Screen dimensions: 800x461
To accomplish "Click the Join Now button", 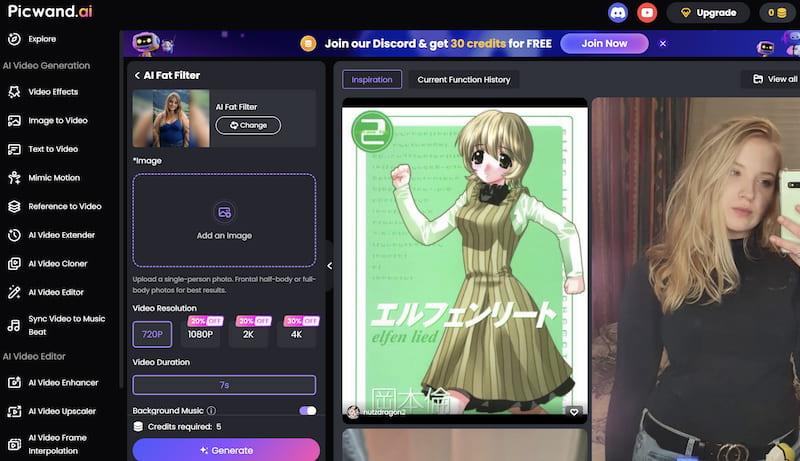I will pos(604,43).
